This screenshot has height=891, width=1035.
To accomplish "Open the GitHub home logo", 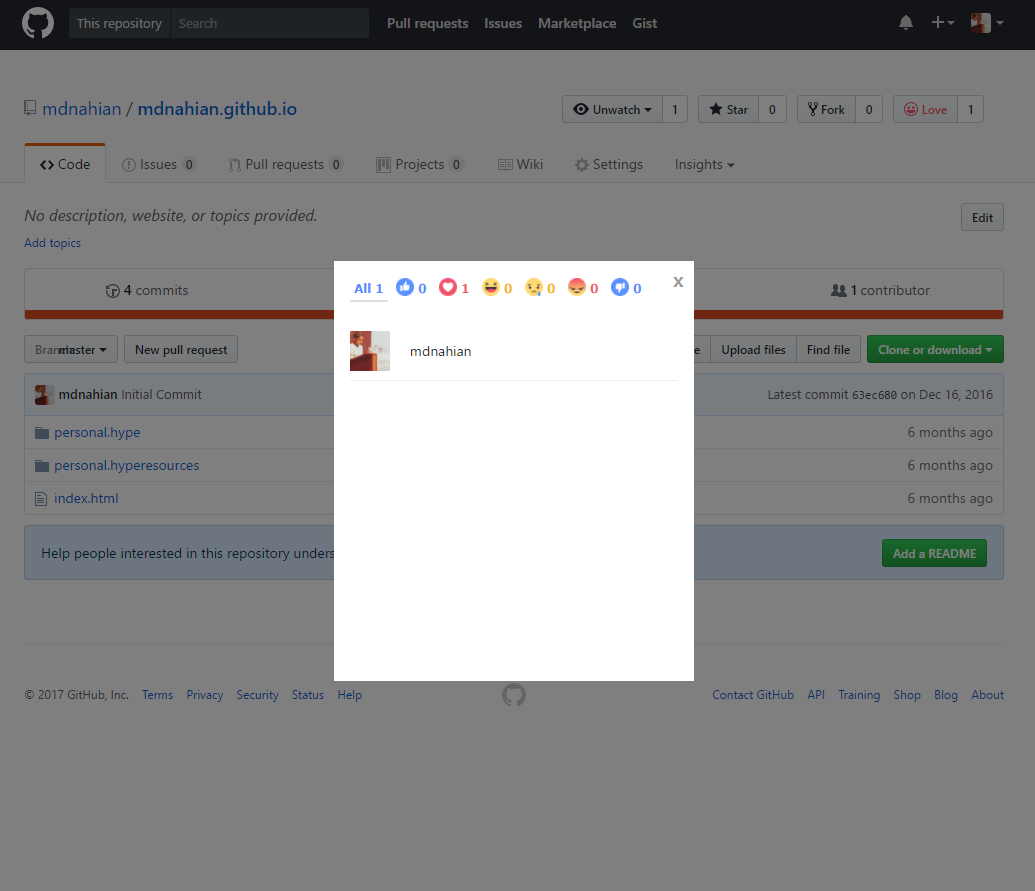I will 38,23.
